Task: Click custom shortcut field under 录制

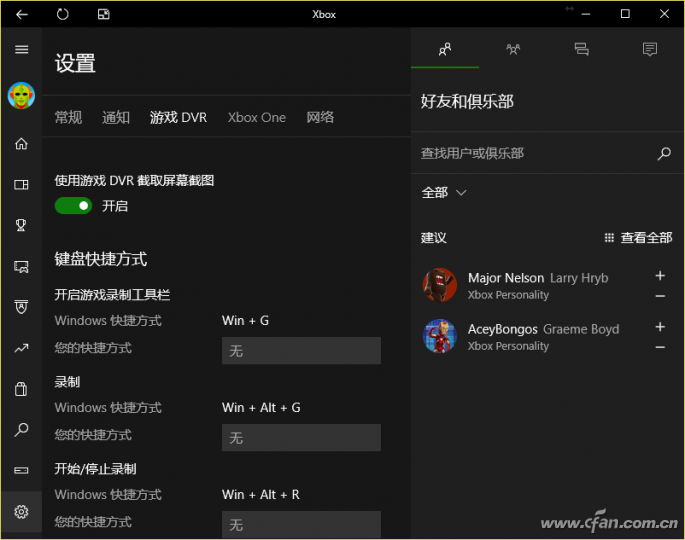Action: pyautogui.click(x=301, y=437)
